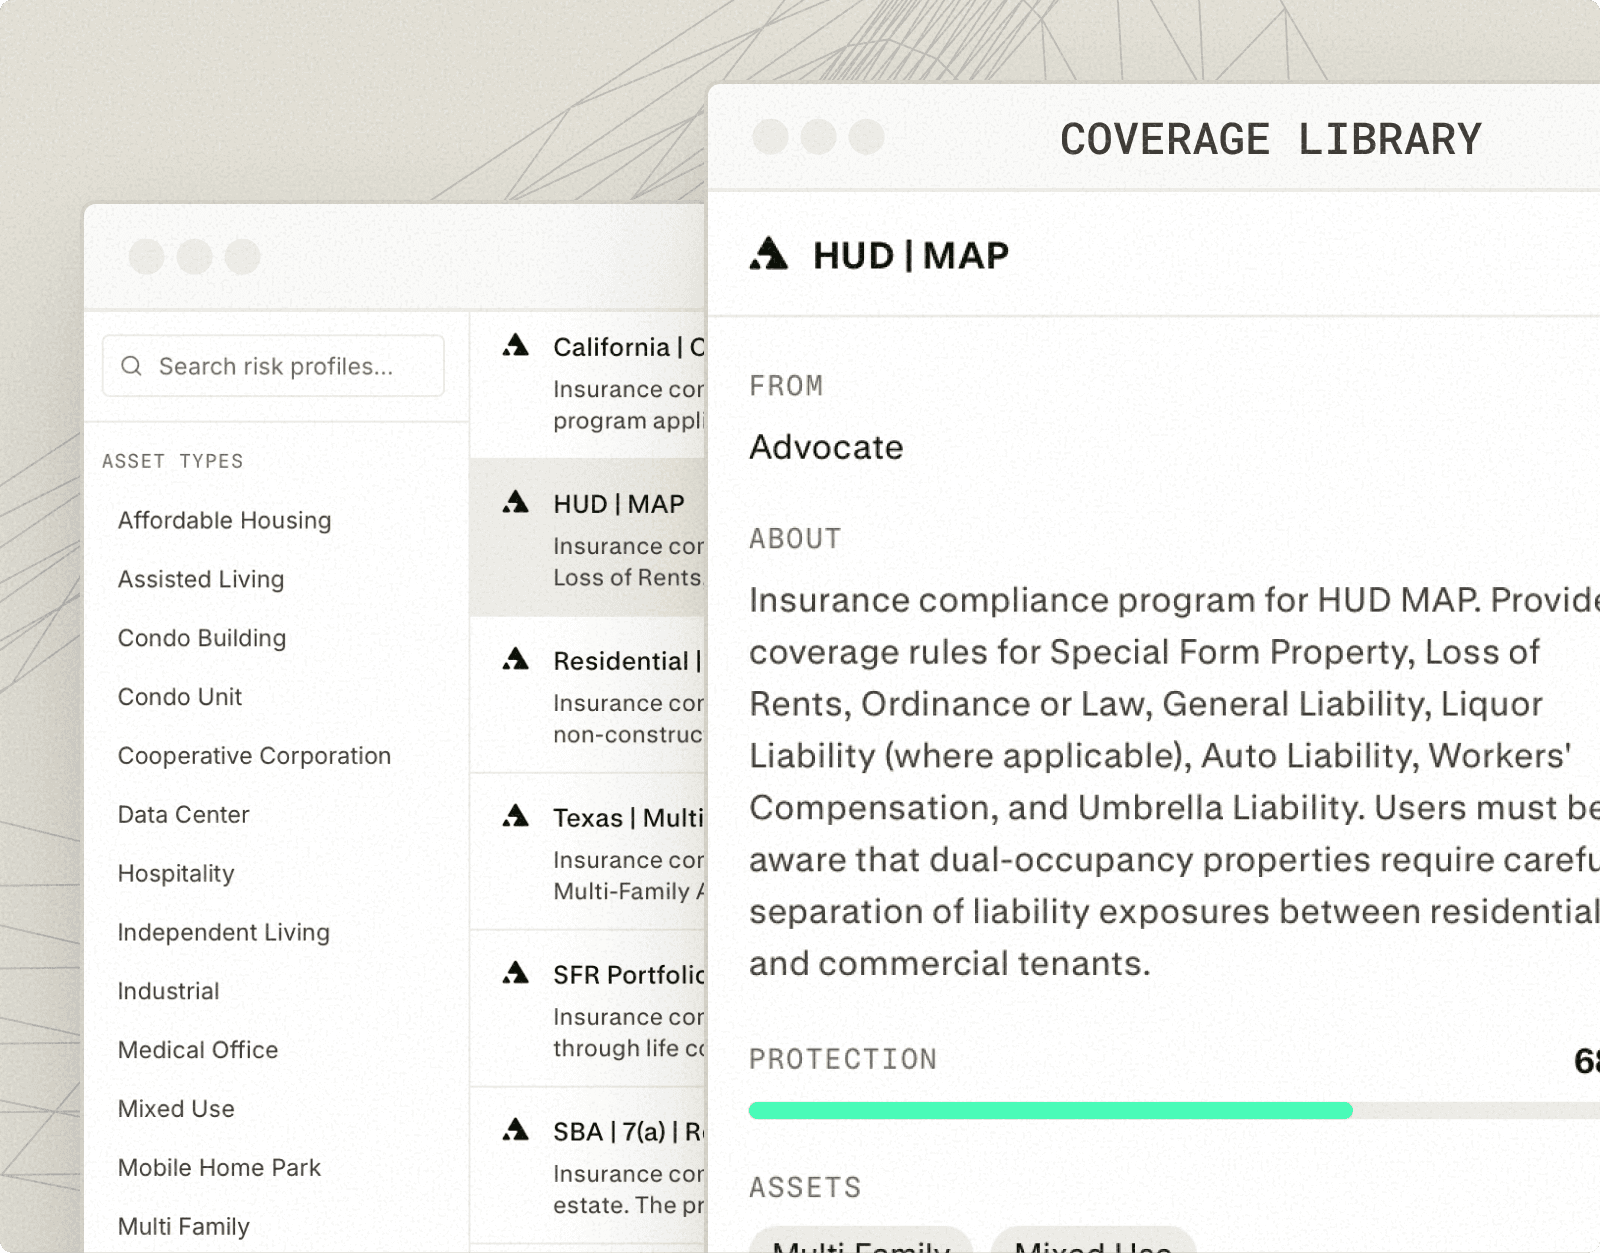Screen dimensions: 1600x1253
Task: Open the SBA | 7(a) risk profile
Action: (x=588, y=1166)
